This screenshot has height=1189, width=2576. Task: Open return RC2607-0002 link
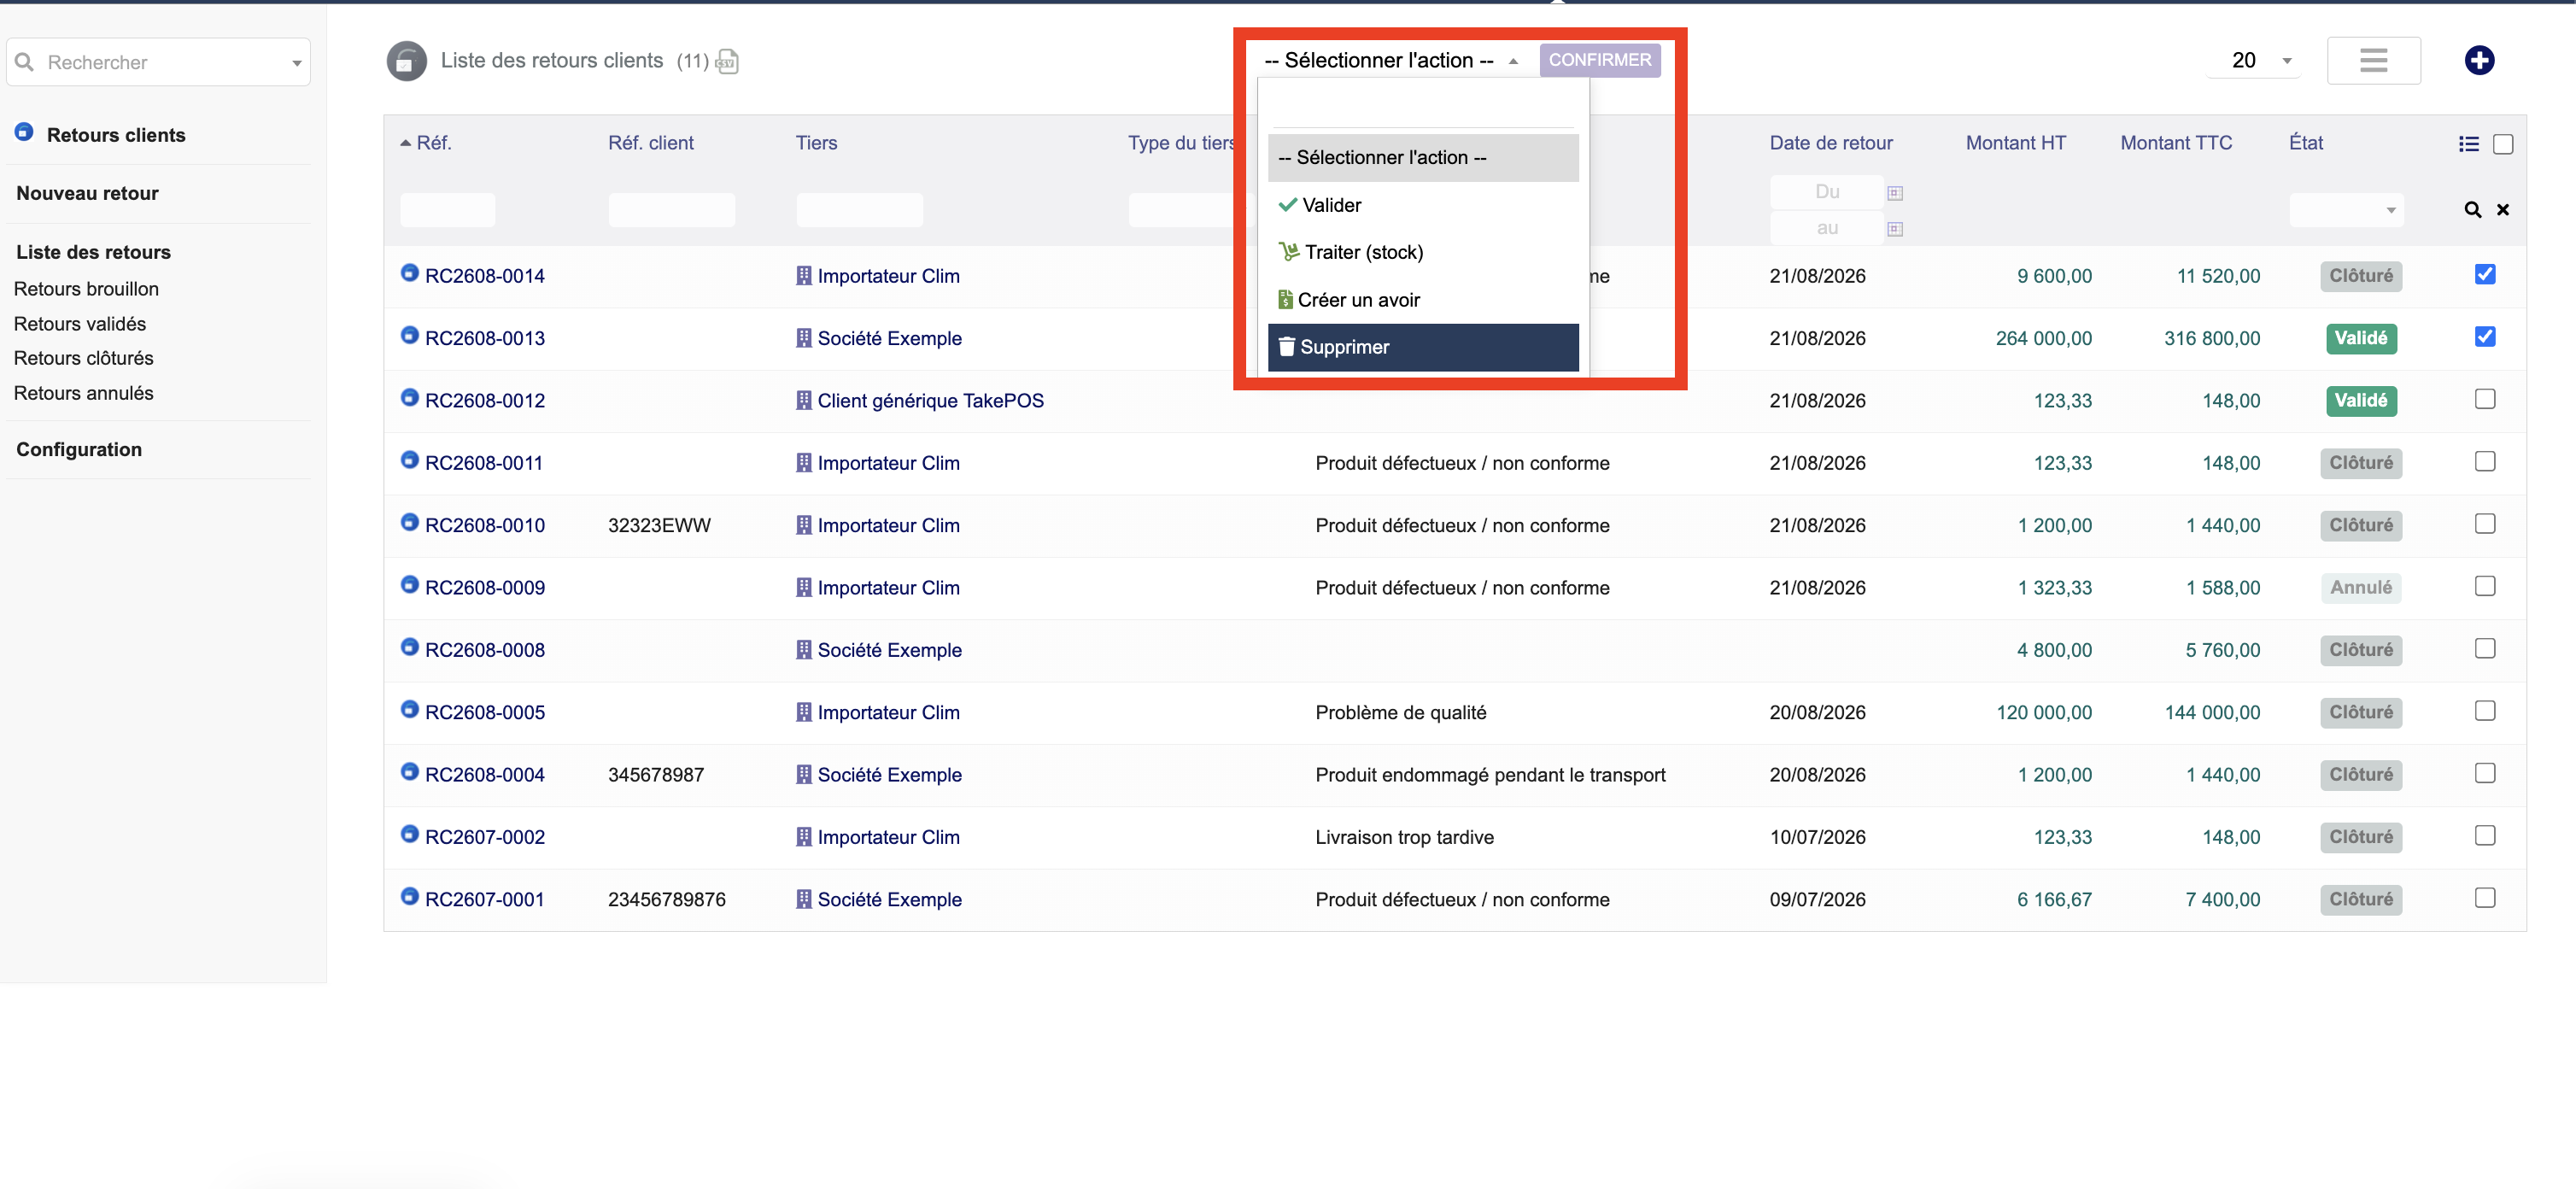click(x=485, y=837)
